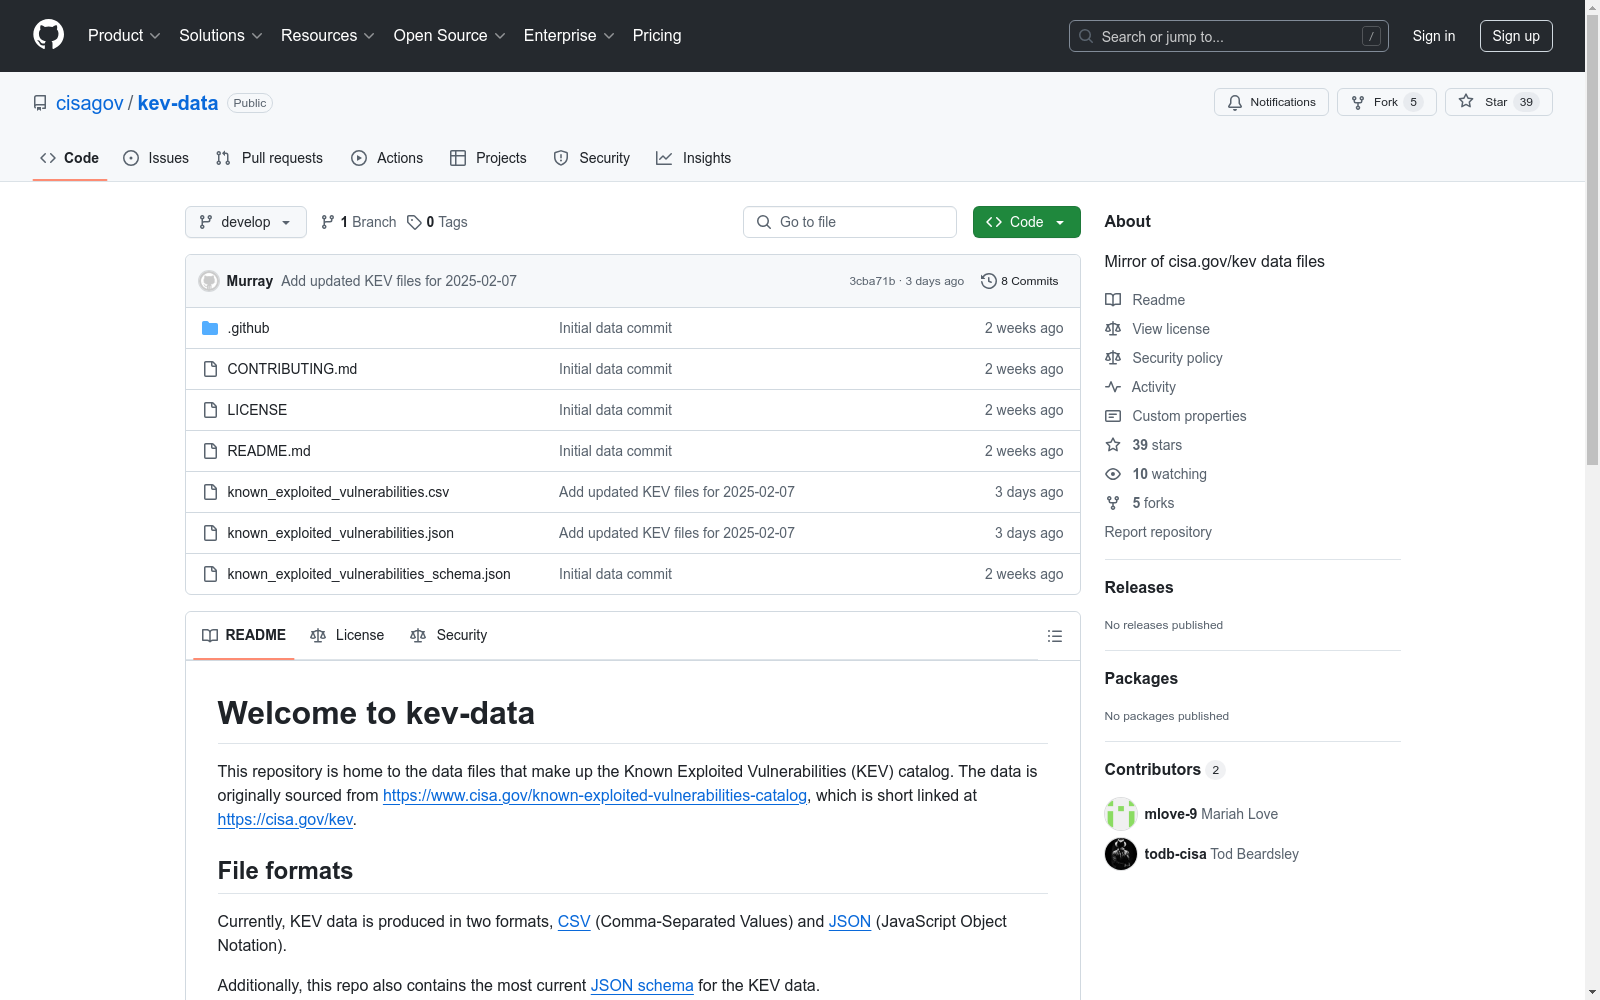Open the Packages heading link
The image size is (1600, 1000).
coord(1141,678)
